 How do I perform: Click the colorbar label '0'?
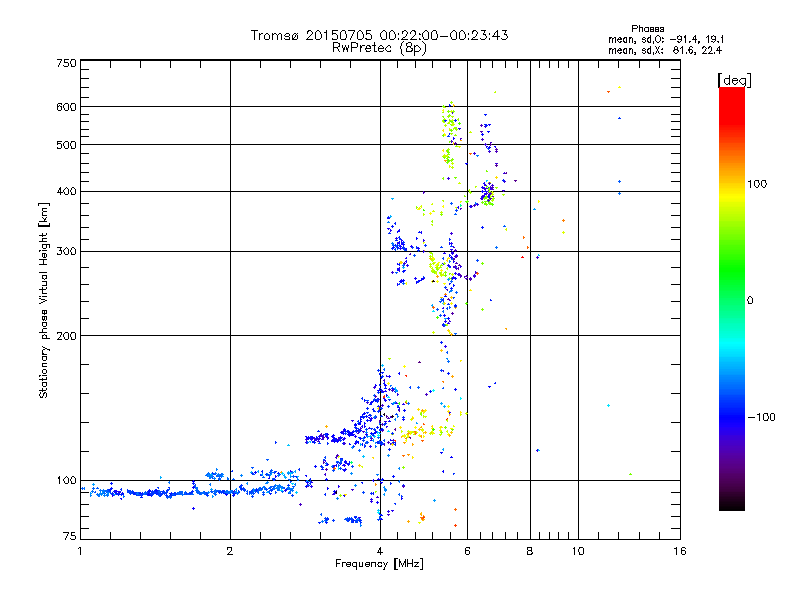[x=750, y=300]
